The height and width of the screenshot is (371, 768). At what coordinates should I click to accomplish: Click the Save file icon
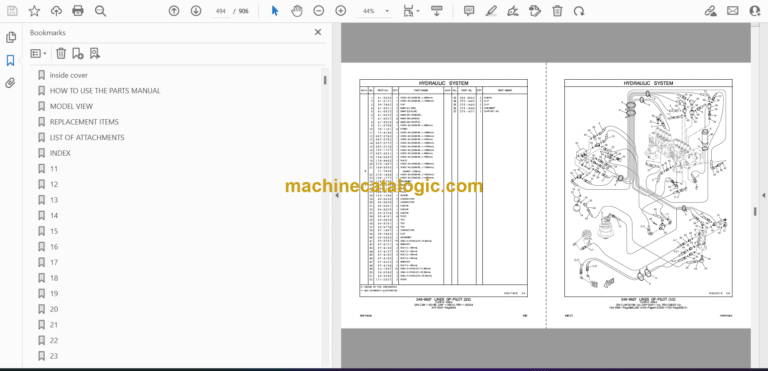12,11
